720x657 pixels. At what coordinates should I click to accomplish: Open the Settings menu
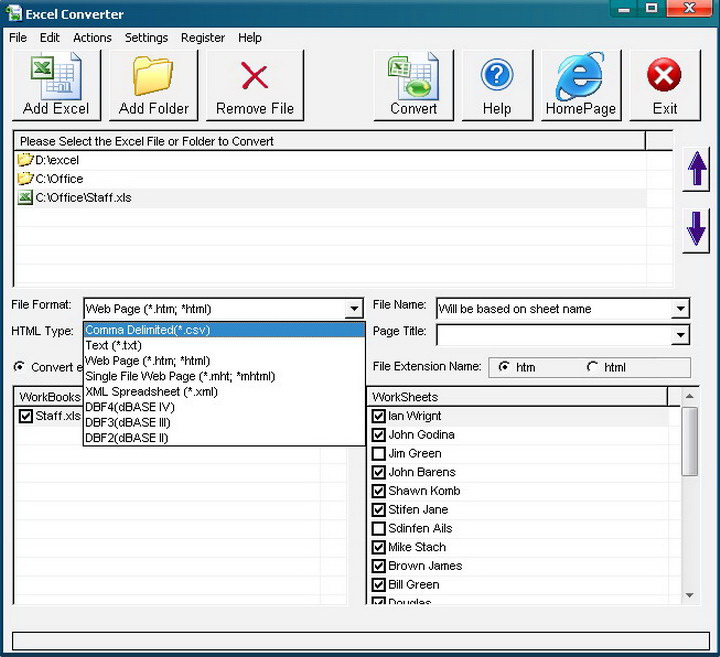tap(146, 38)
